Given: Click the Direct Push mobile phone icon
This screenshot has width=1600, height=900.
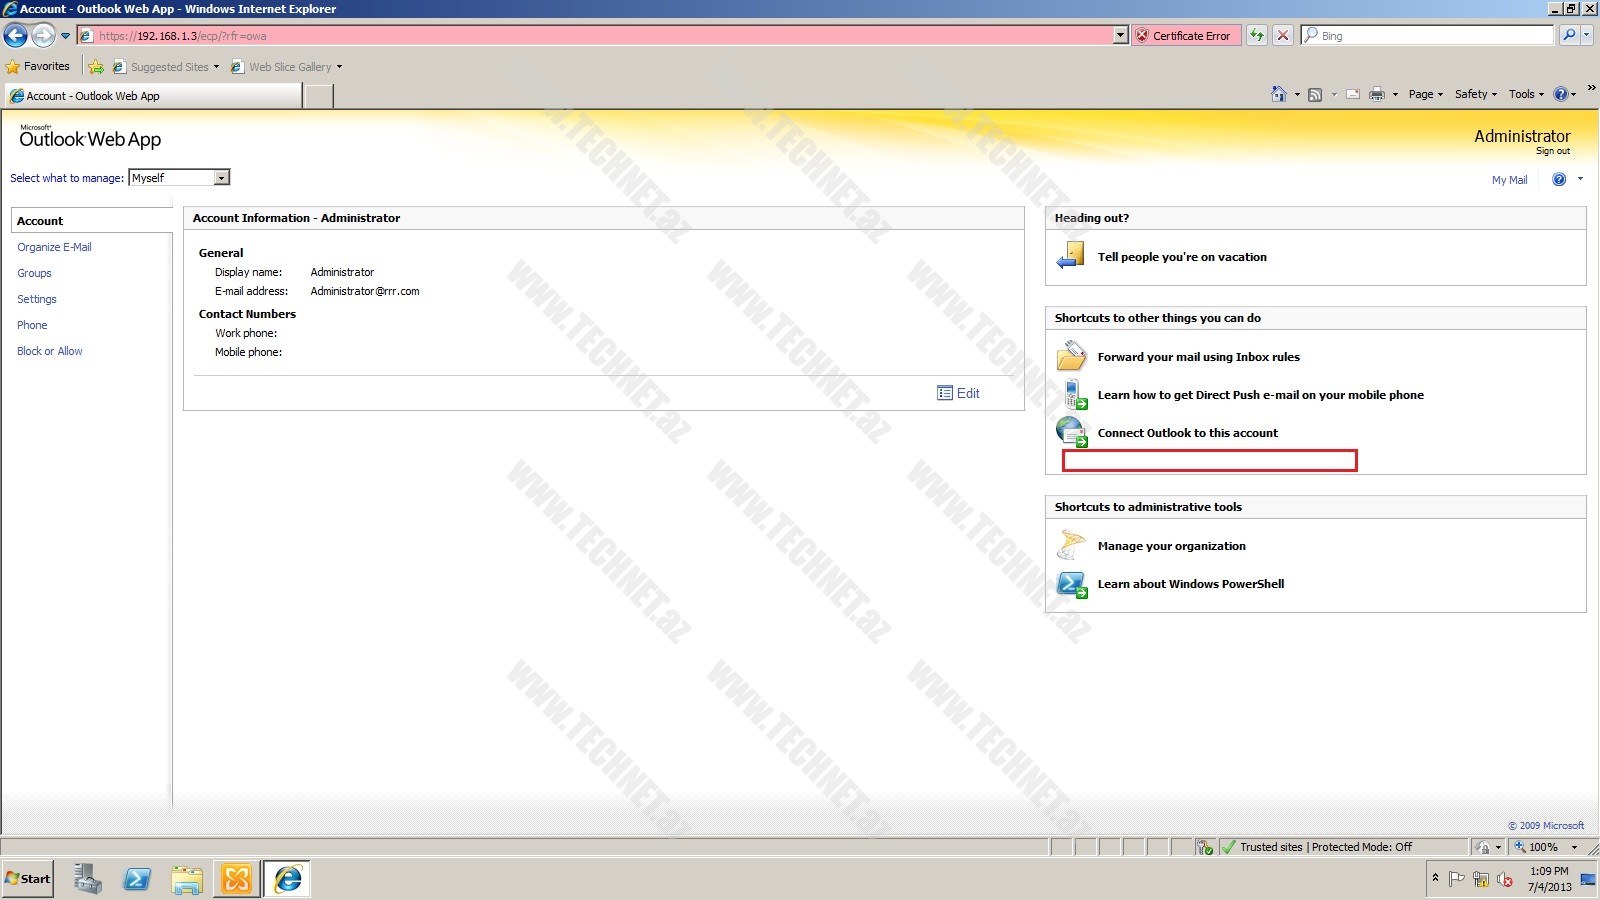Looking at the screenshot, I should point(1073,394).
